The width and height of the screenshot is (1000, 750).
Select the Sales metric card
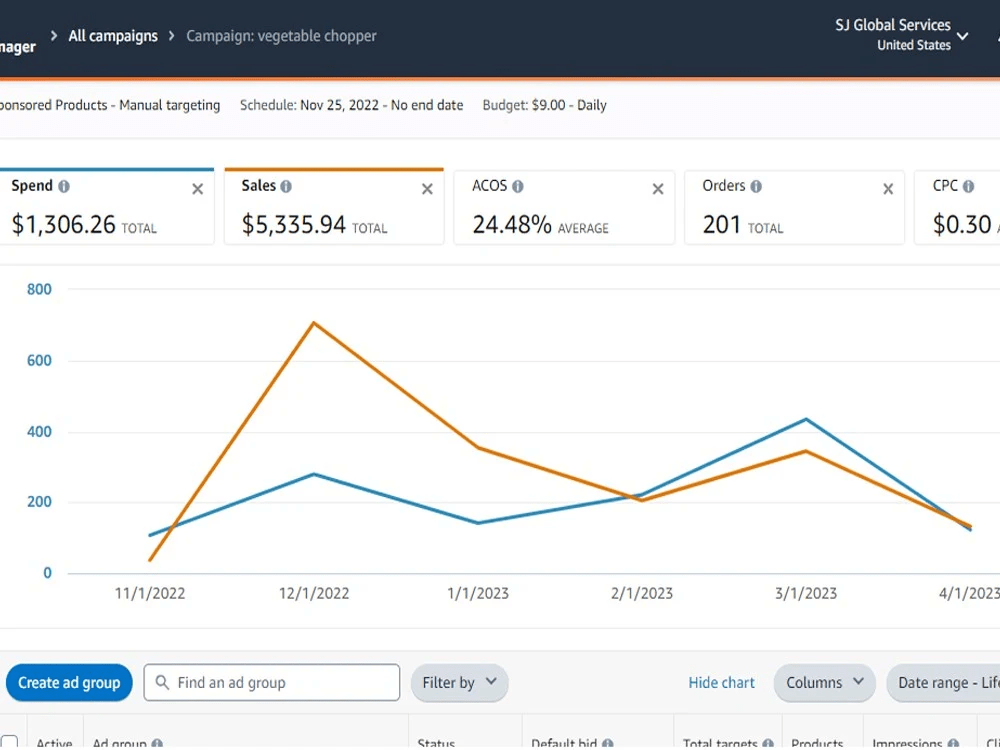(x=334, y=207)
